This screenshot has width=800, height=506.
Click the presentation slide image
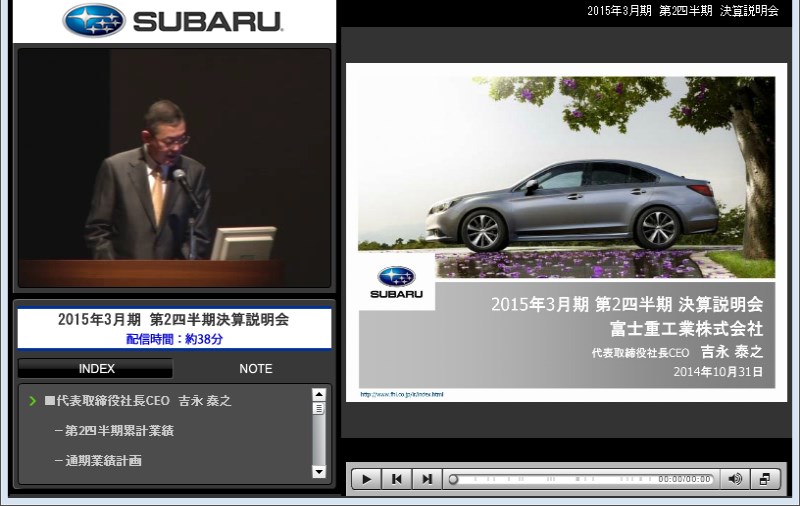tap(566, 232)
